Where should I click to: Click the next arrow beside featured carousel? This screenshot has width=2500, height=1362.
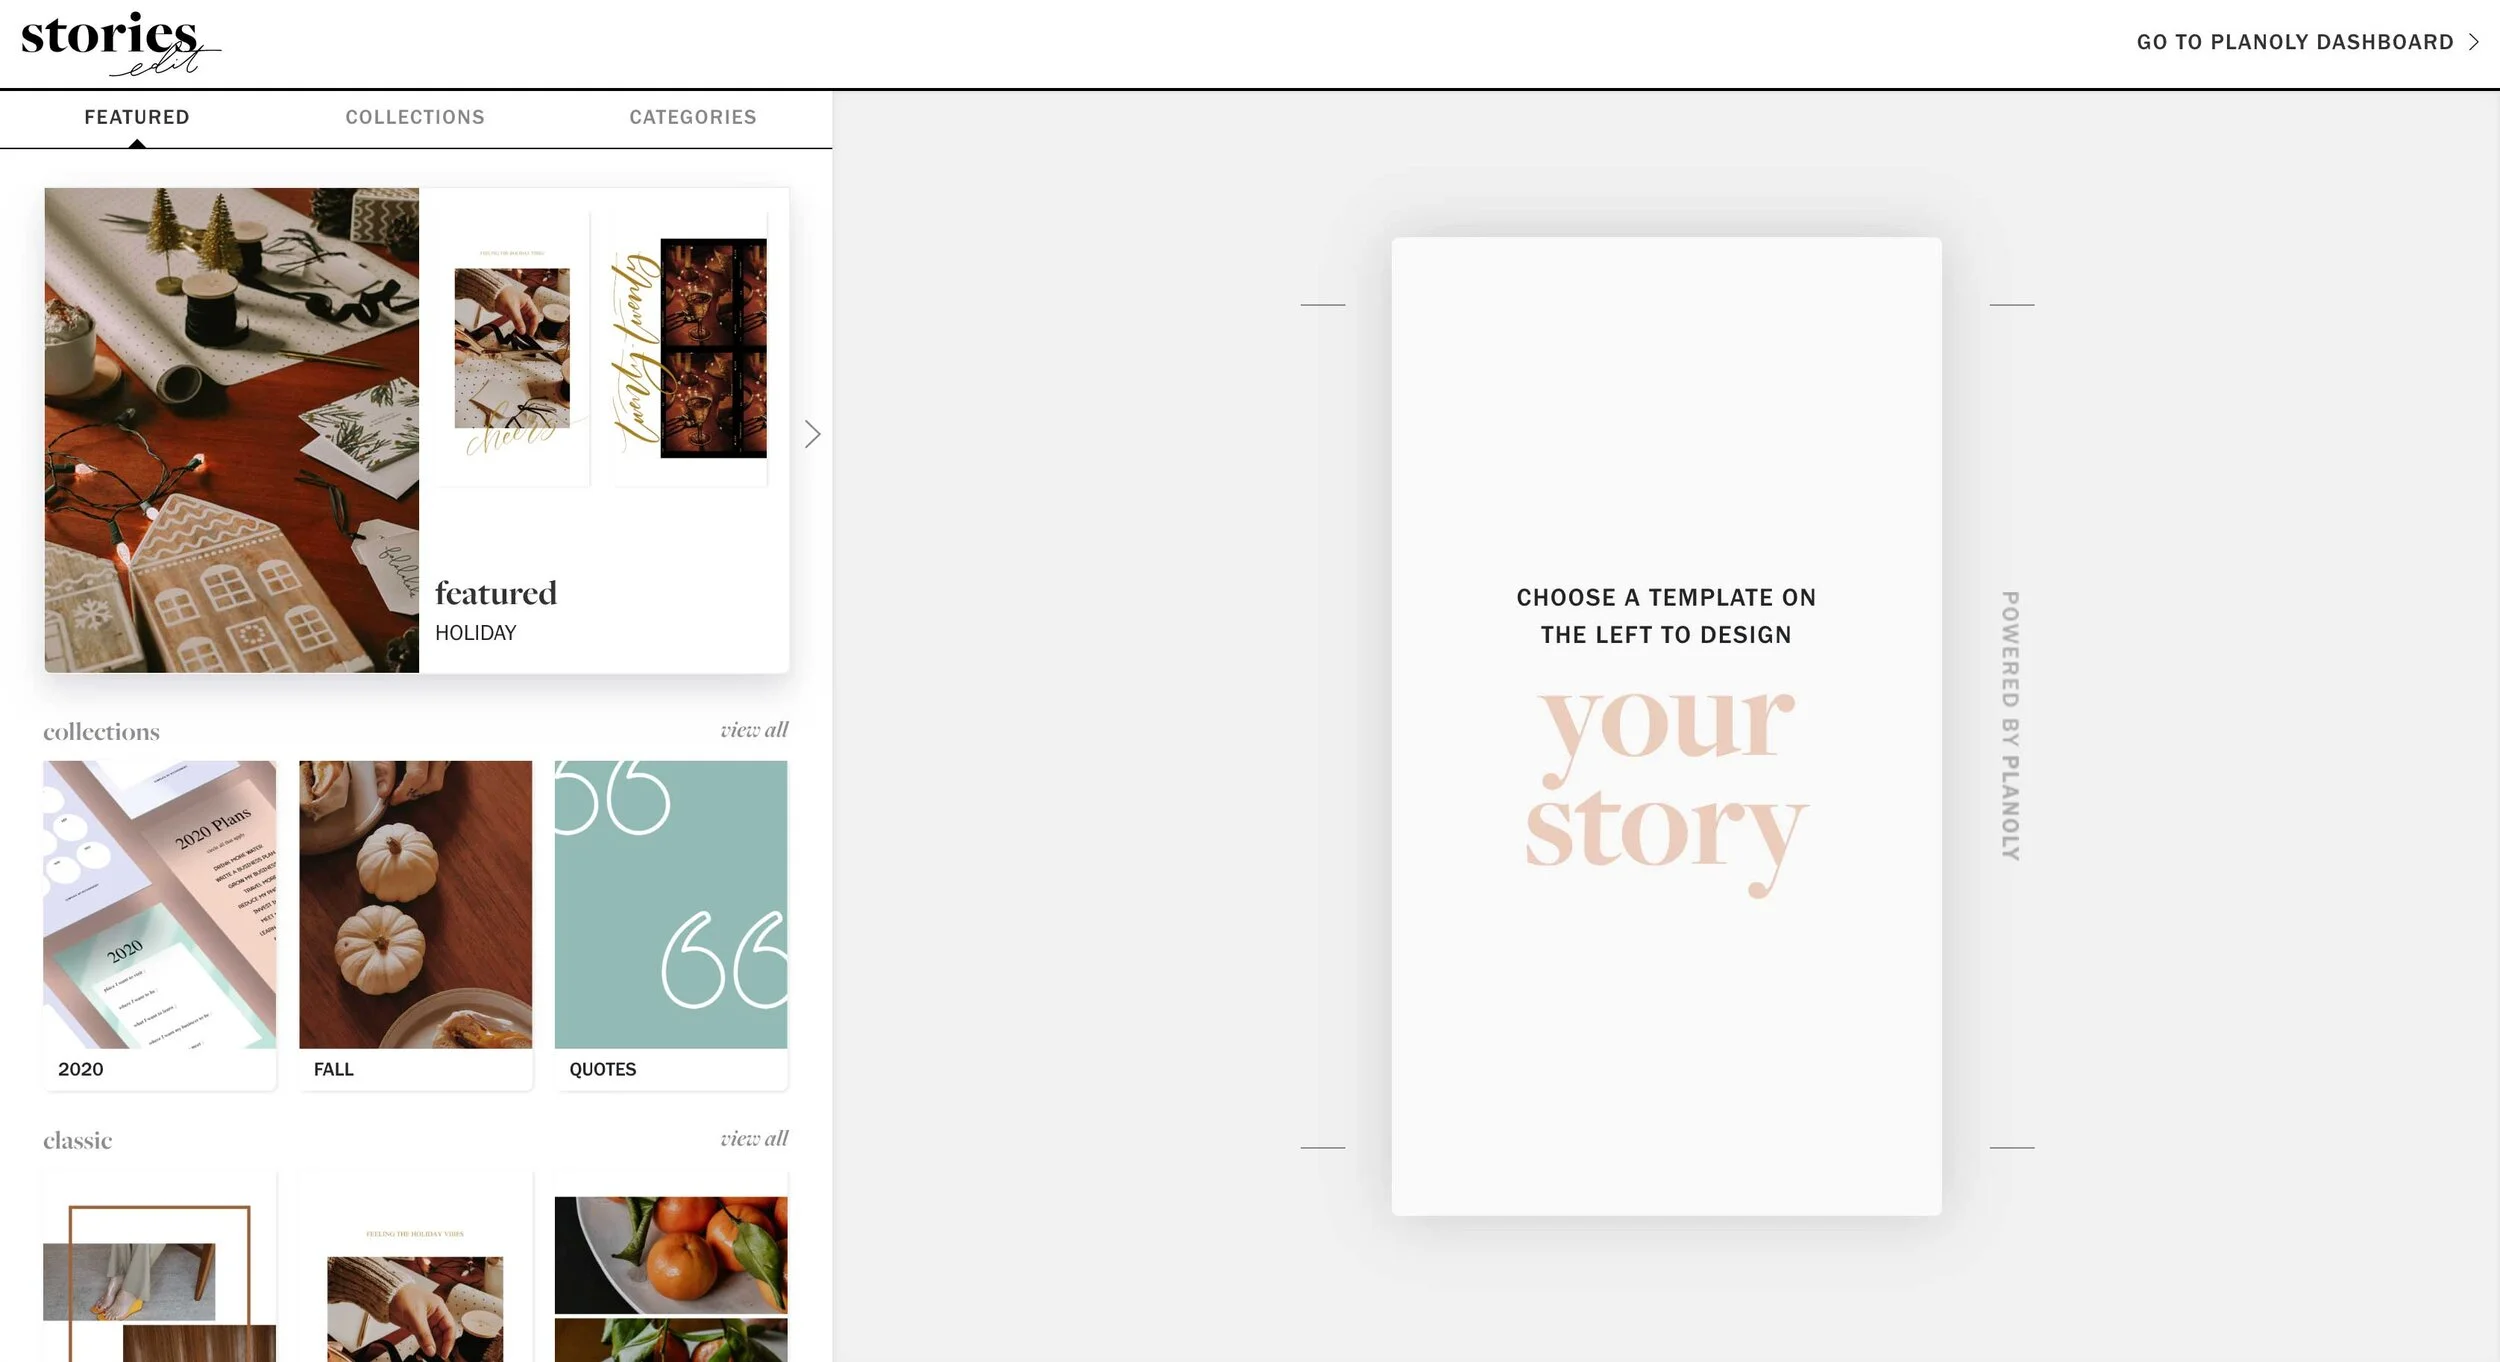[x=812, y=434]
